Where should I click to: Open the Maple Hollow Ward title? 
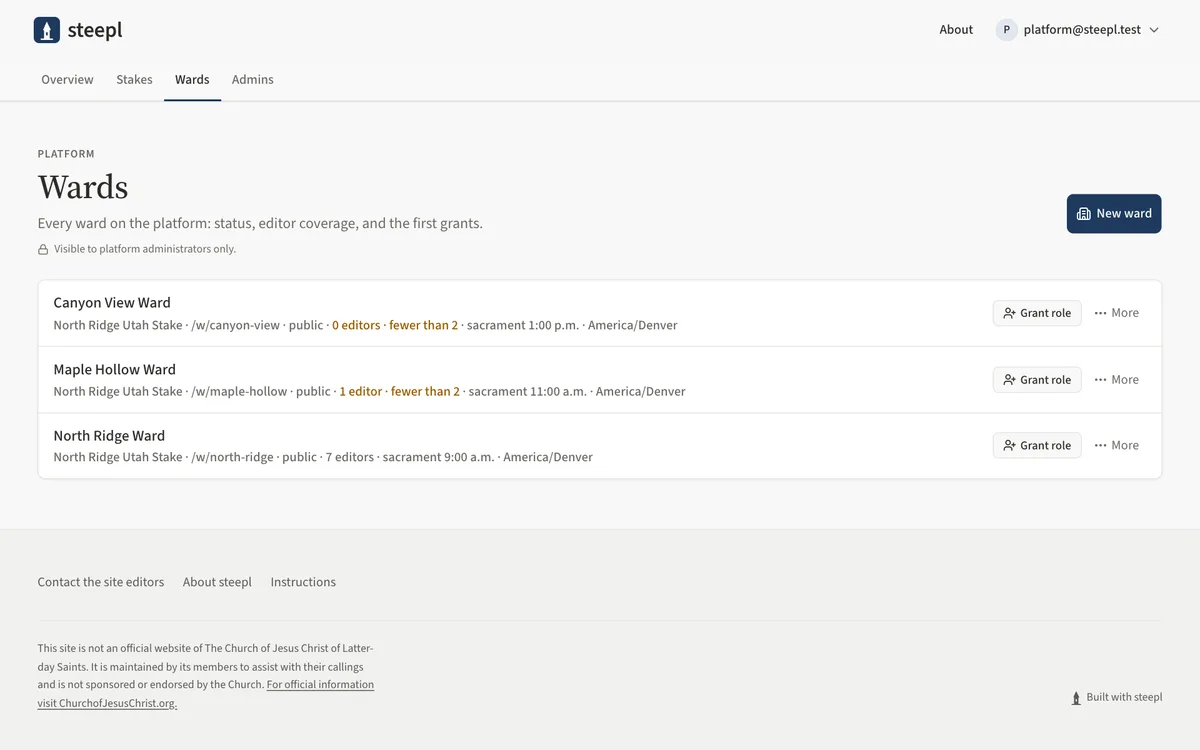(114, 370)
